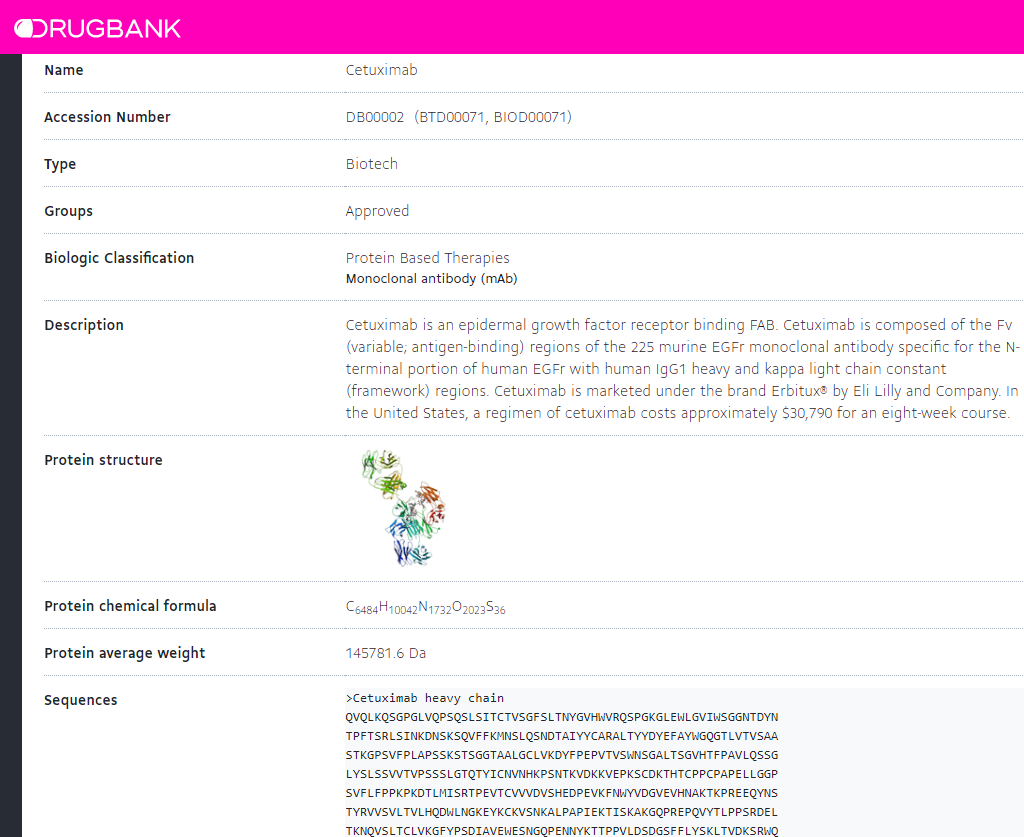Click the Biologic Classification row label
The image size is (1024, 837).
coord(119,257)
